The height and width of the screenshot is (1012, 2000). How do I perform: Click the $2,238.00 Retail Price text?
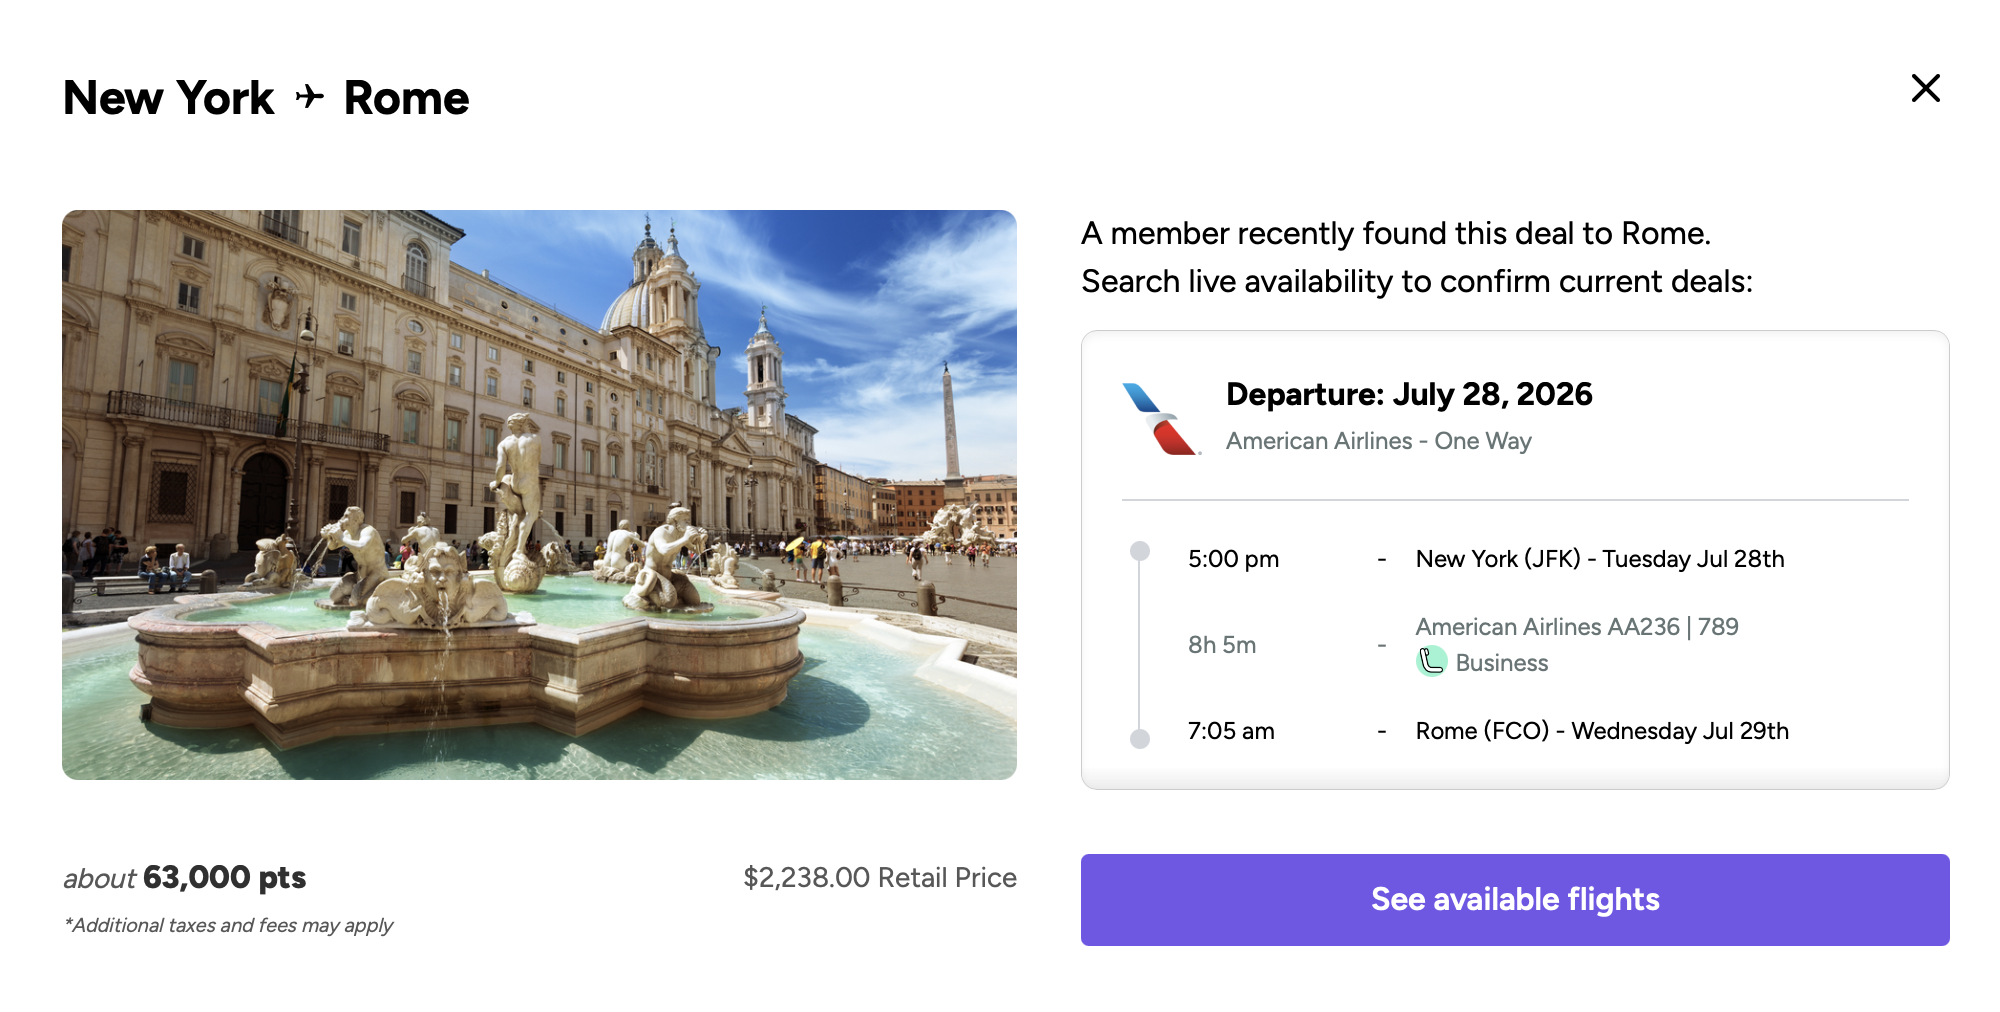(x=879, y=878)
